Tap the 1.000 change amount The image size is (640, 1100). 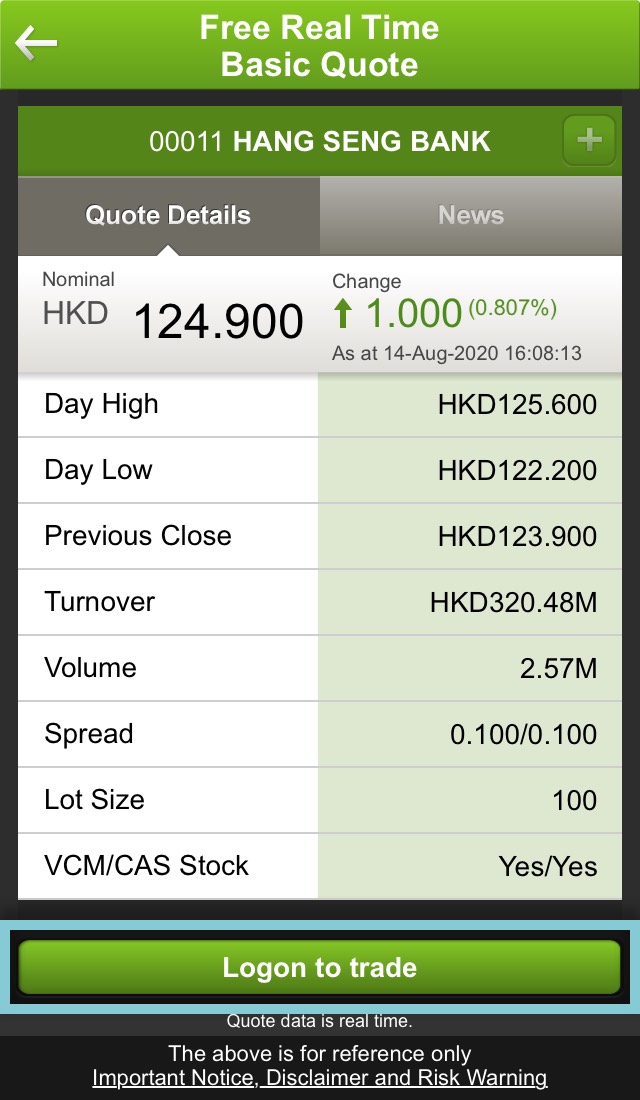(412, 314)
